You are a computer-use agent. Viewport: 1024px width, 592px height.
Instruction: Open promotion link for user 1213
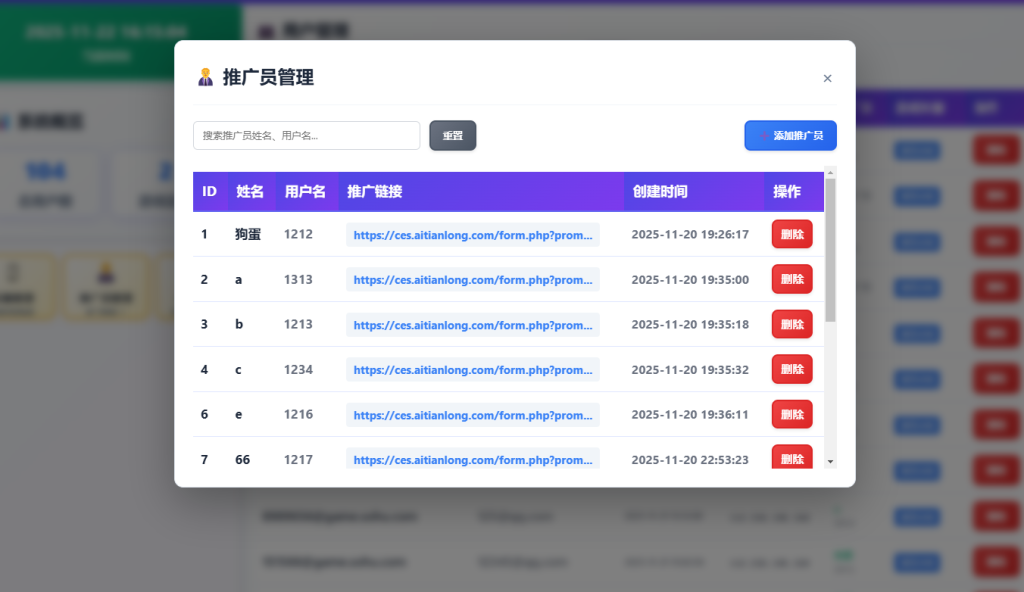click(x=473, y=325)
